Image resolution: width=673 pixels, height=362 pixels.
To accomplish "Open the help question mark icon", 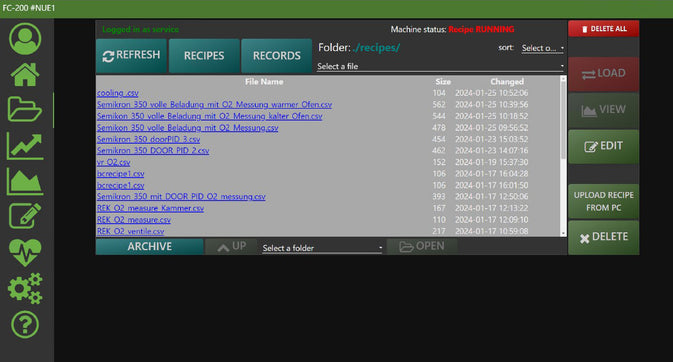I will point(25,325).
